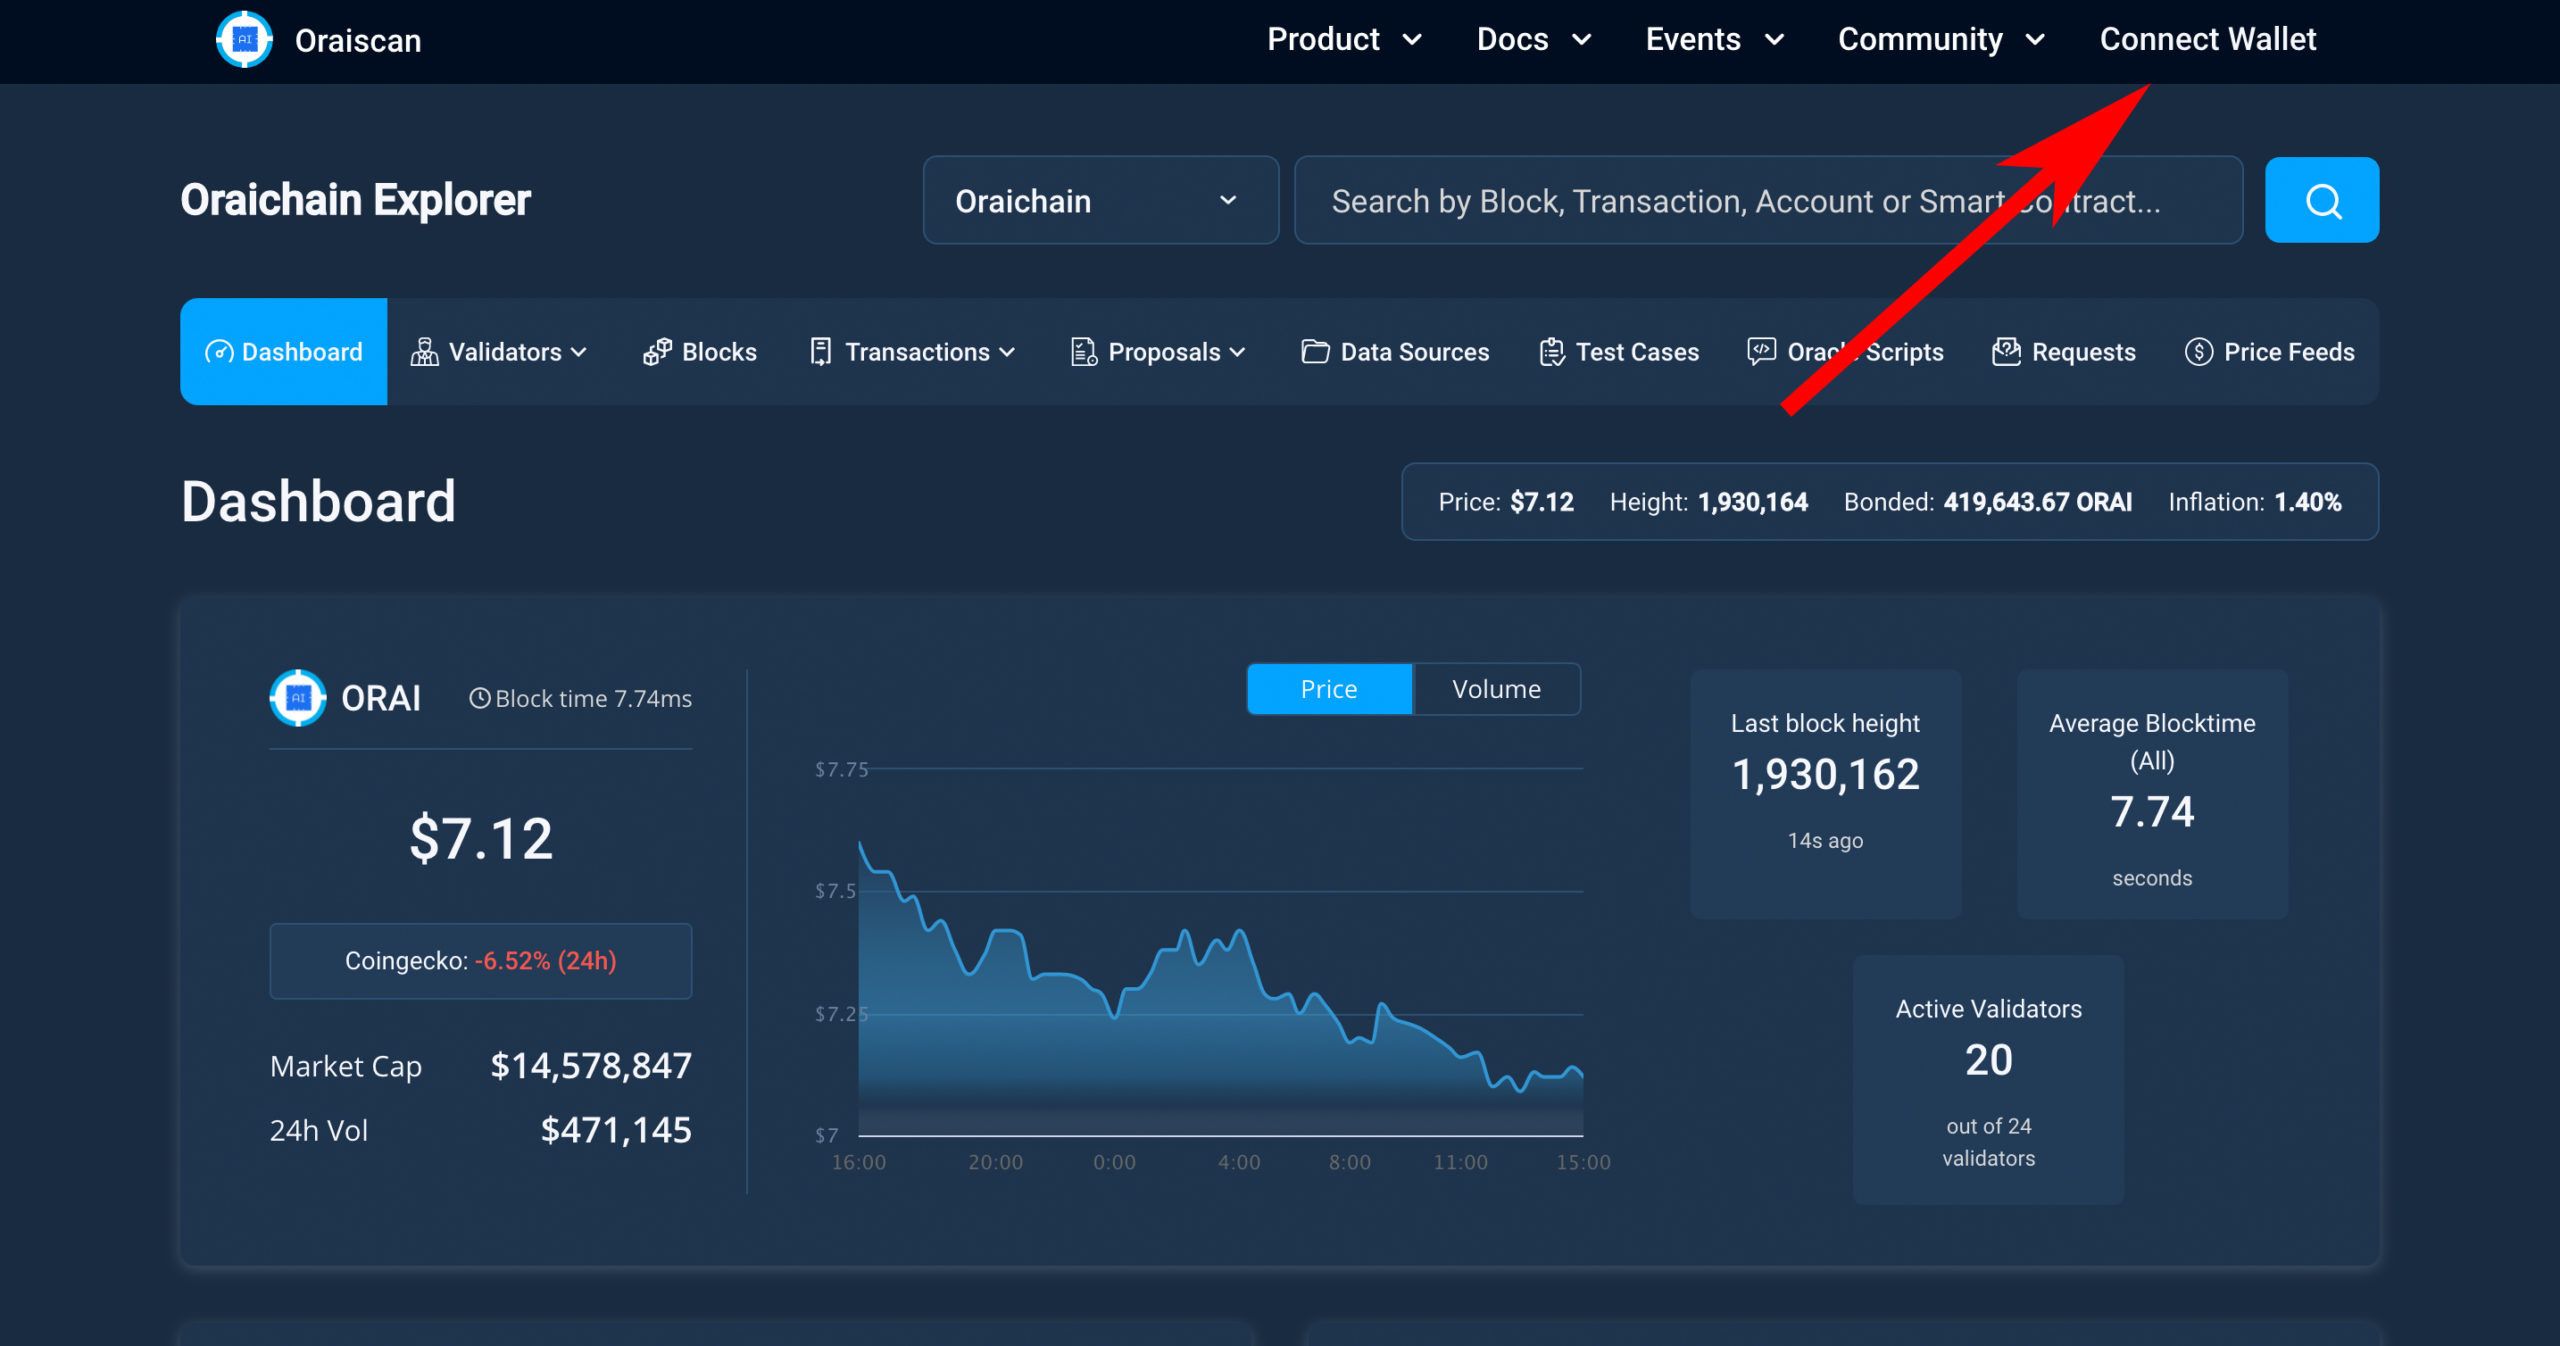Screen dimensions: 2560x1346
Task: Click the Dashboard gauge icon
Action: 219,352
